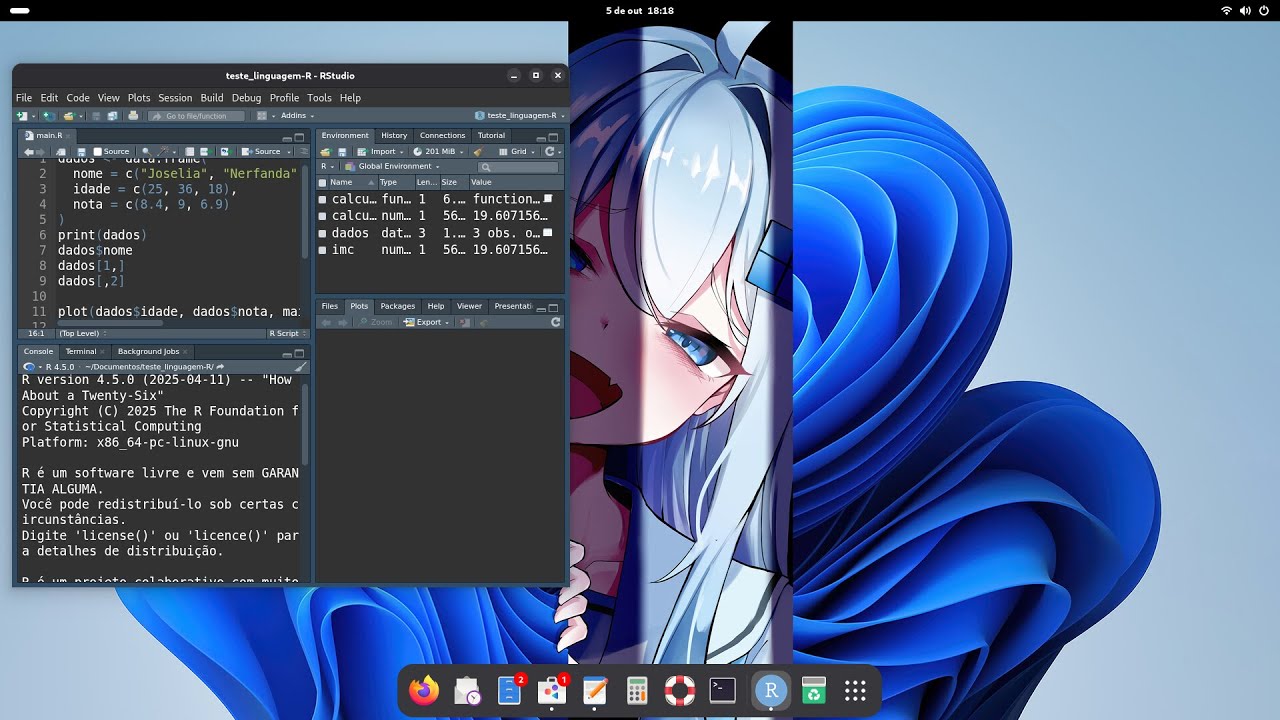Image resolution: width=1280 pixels, height=720 pixels.
Task: Open Firefox from the dock
Action: [x=424, y=690]
